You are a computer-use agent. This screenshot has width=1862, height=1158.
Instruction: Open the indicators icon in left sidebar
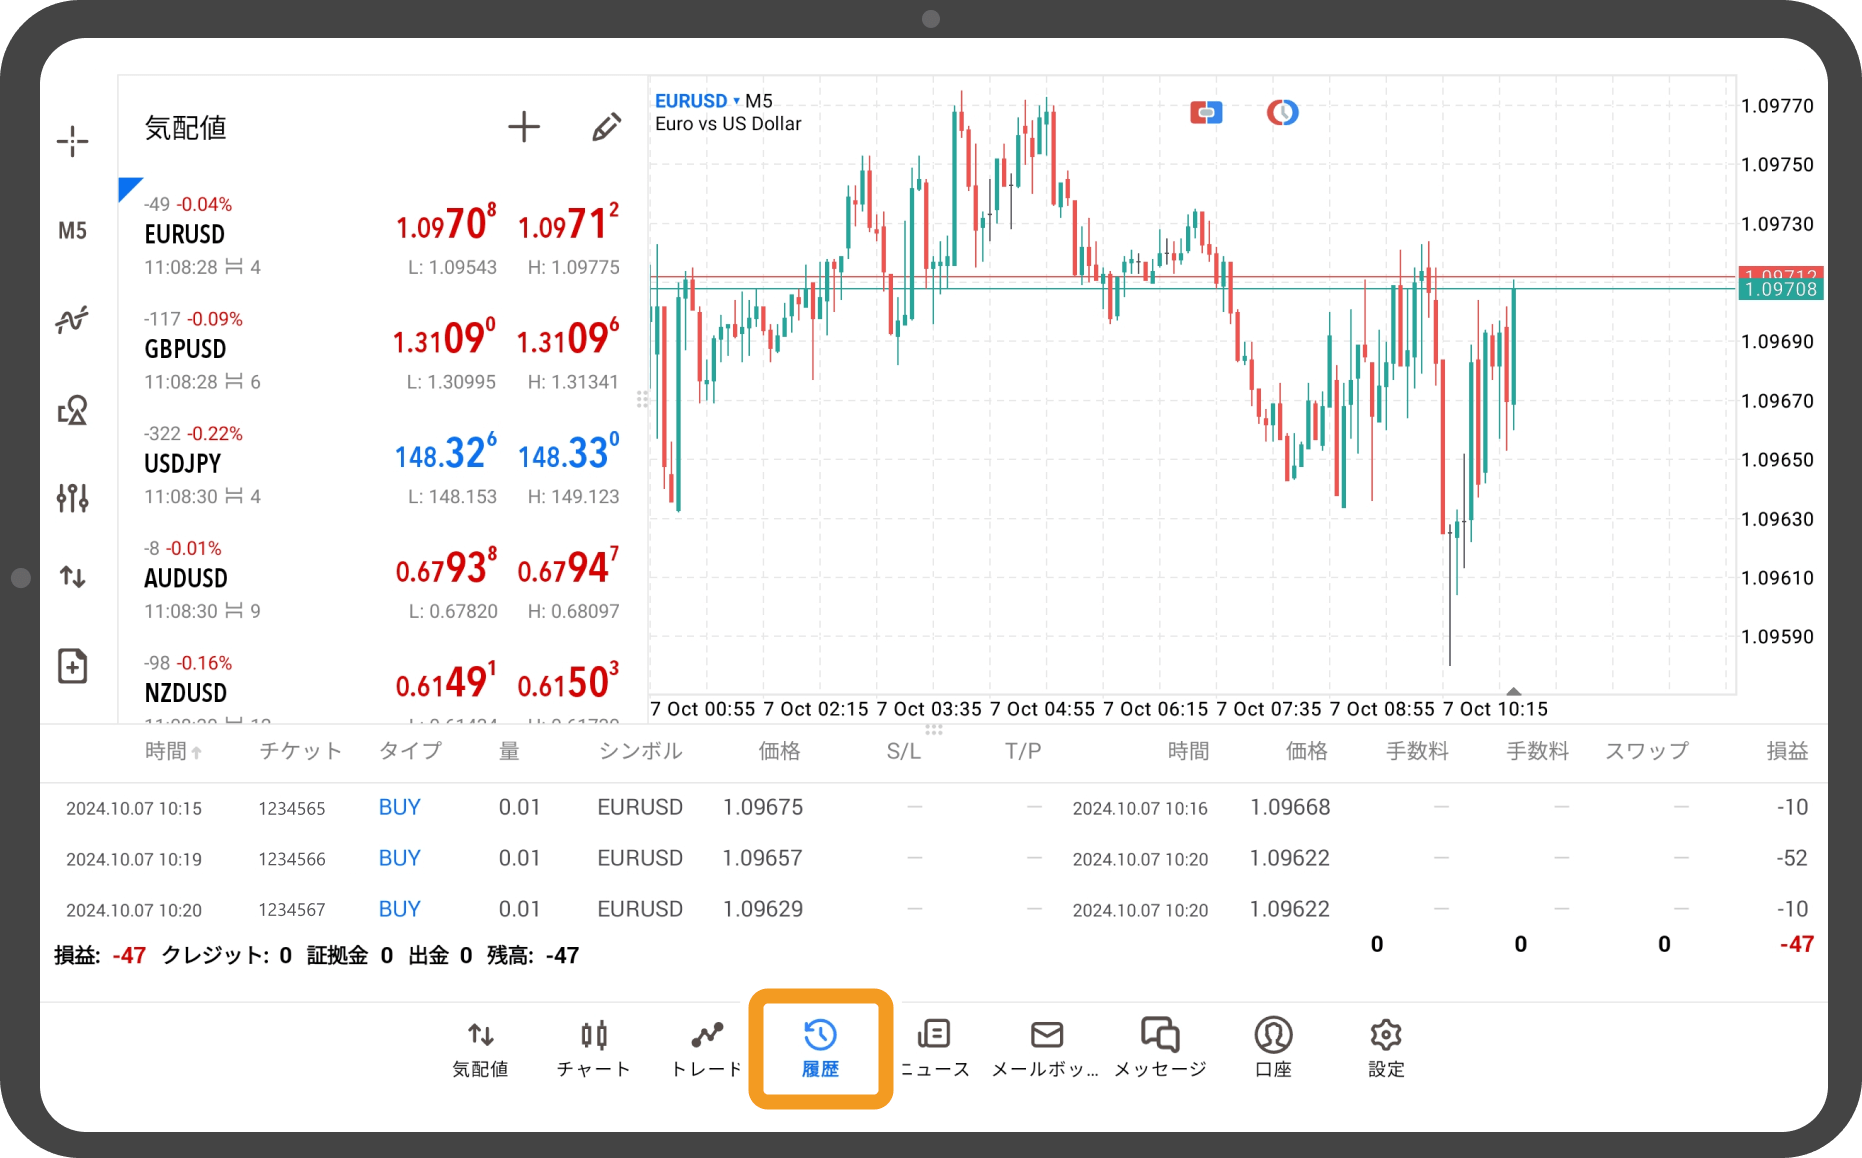click(x=72, y=320)
